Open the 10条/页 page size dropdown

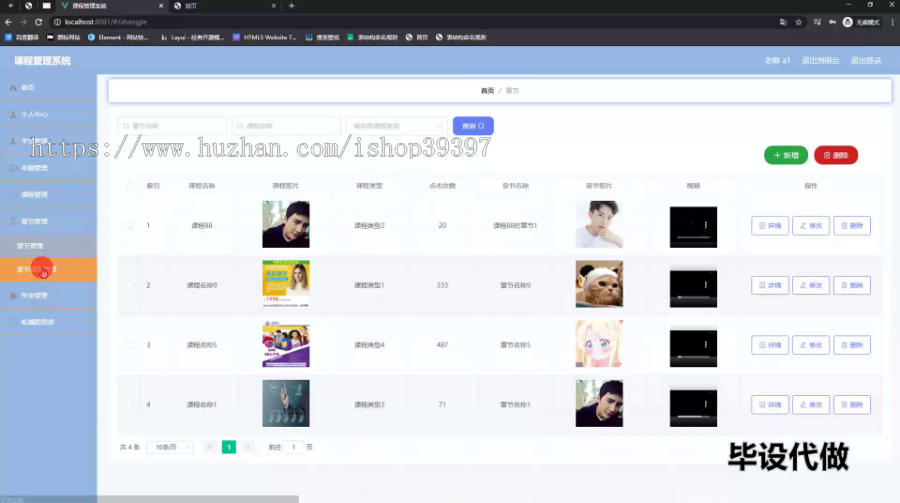(x=170, y=447)
